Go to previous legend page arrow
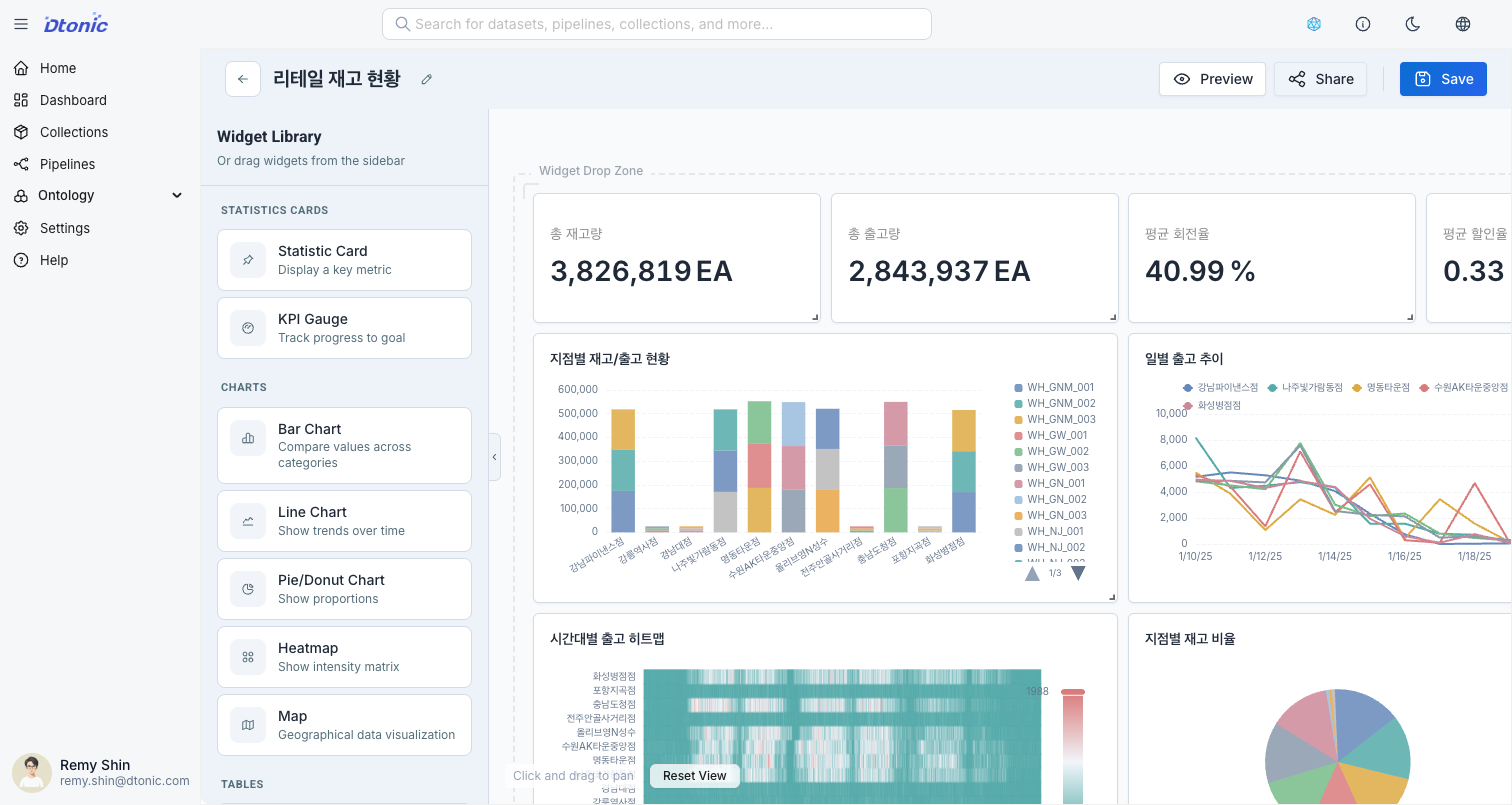 pyautogui.click(x=1033, y=573)
